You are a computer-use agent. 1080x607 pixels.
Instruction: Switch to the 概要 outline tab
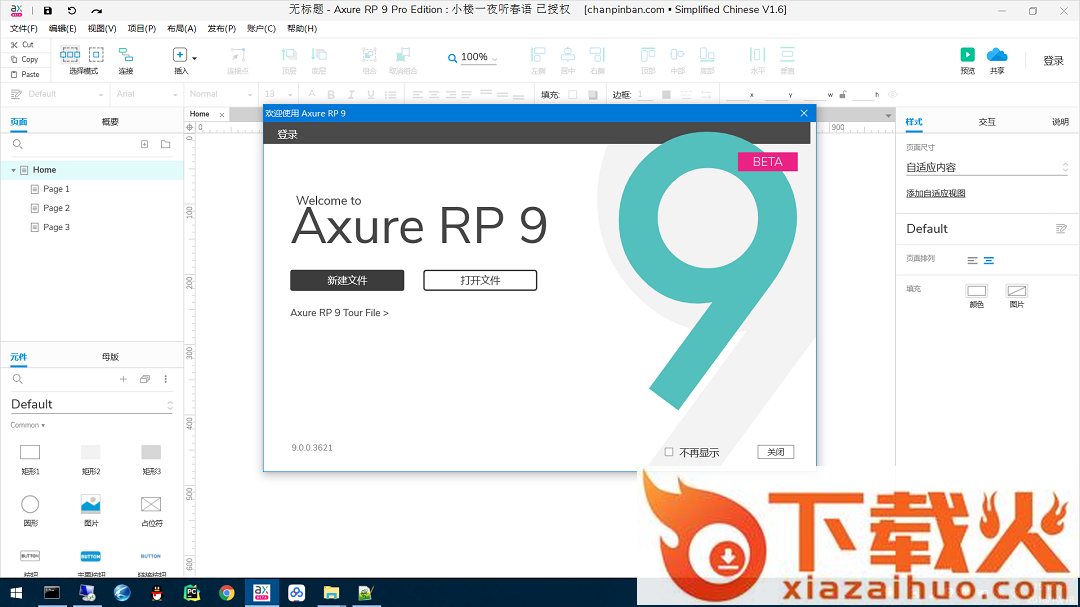(110, 122)
